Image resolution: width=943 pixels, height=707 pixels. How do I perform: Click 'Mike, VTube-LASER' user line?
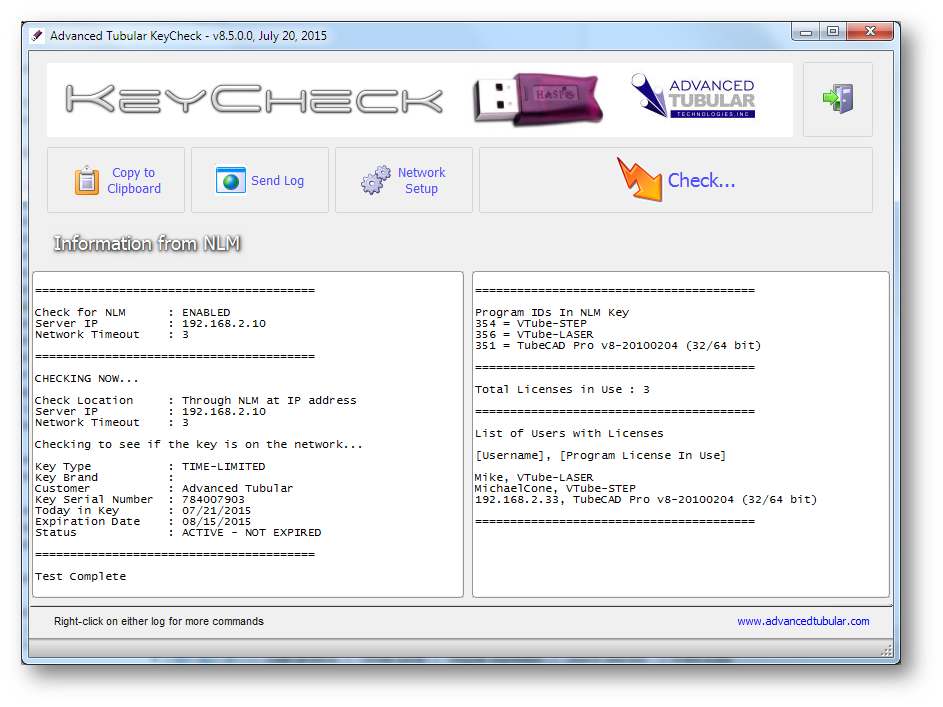click(534, 477)
